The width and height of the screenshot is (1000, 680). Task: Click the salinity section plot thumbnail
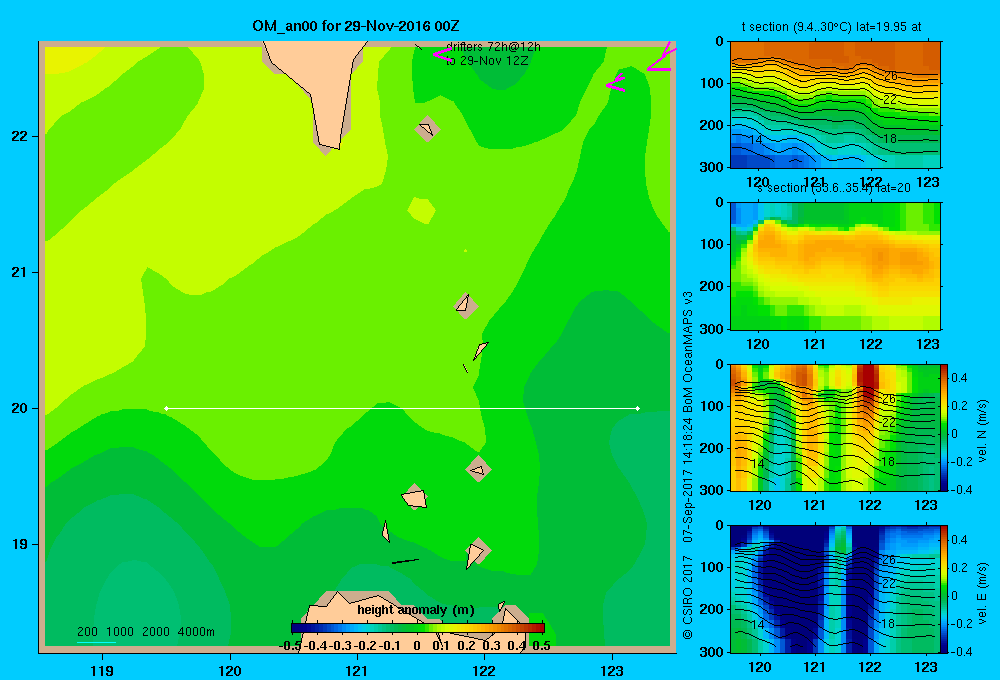(x=835, y=266)
